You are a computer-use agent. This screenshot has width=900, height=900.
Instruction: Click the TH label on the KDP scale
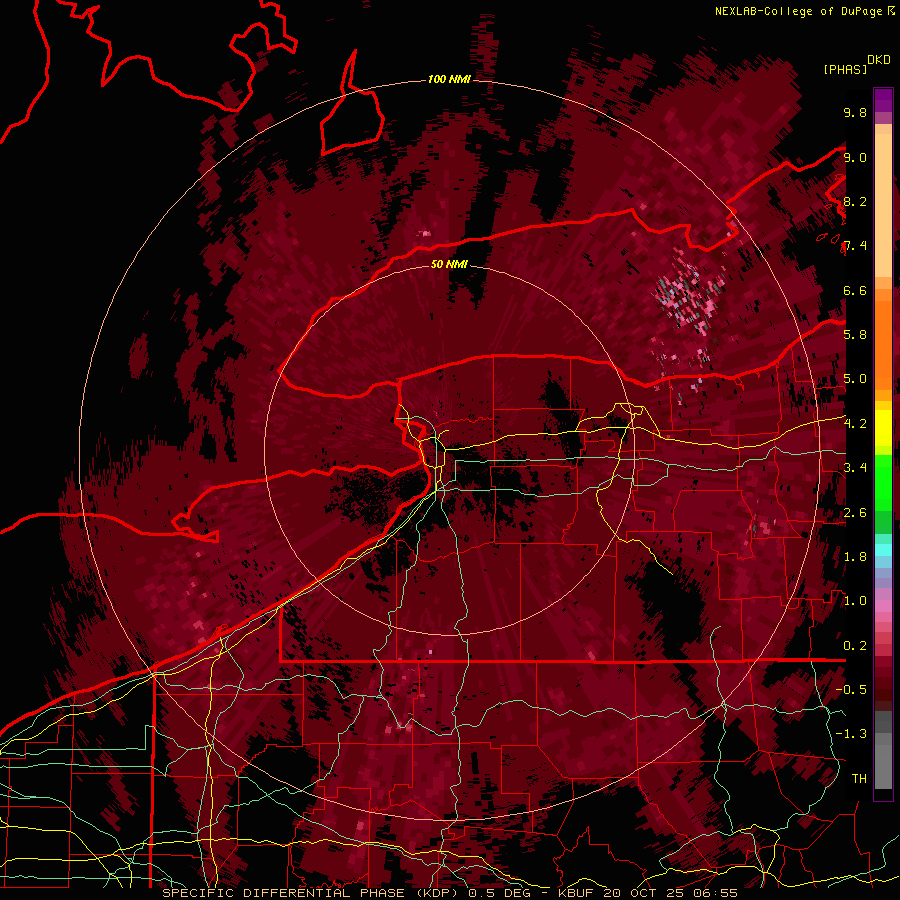click(859, 779)
